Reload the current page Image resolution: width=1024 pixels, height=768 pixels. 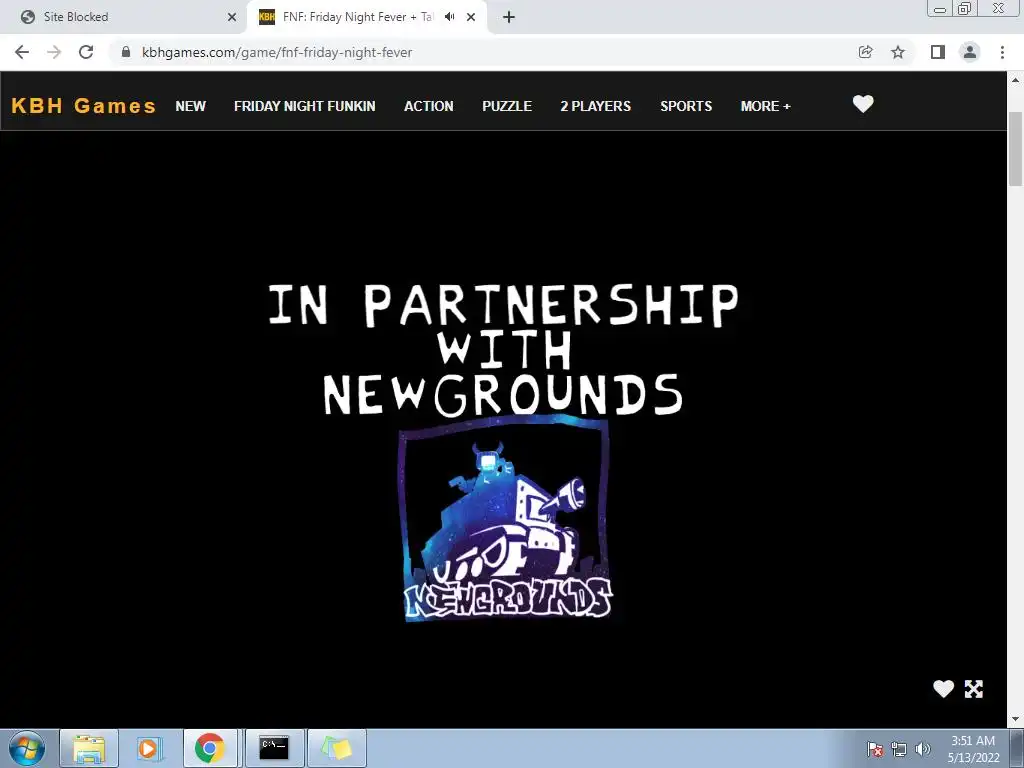click(86, 52)
